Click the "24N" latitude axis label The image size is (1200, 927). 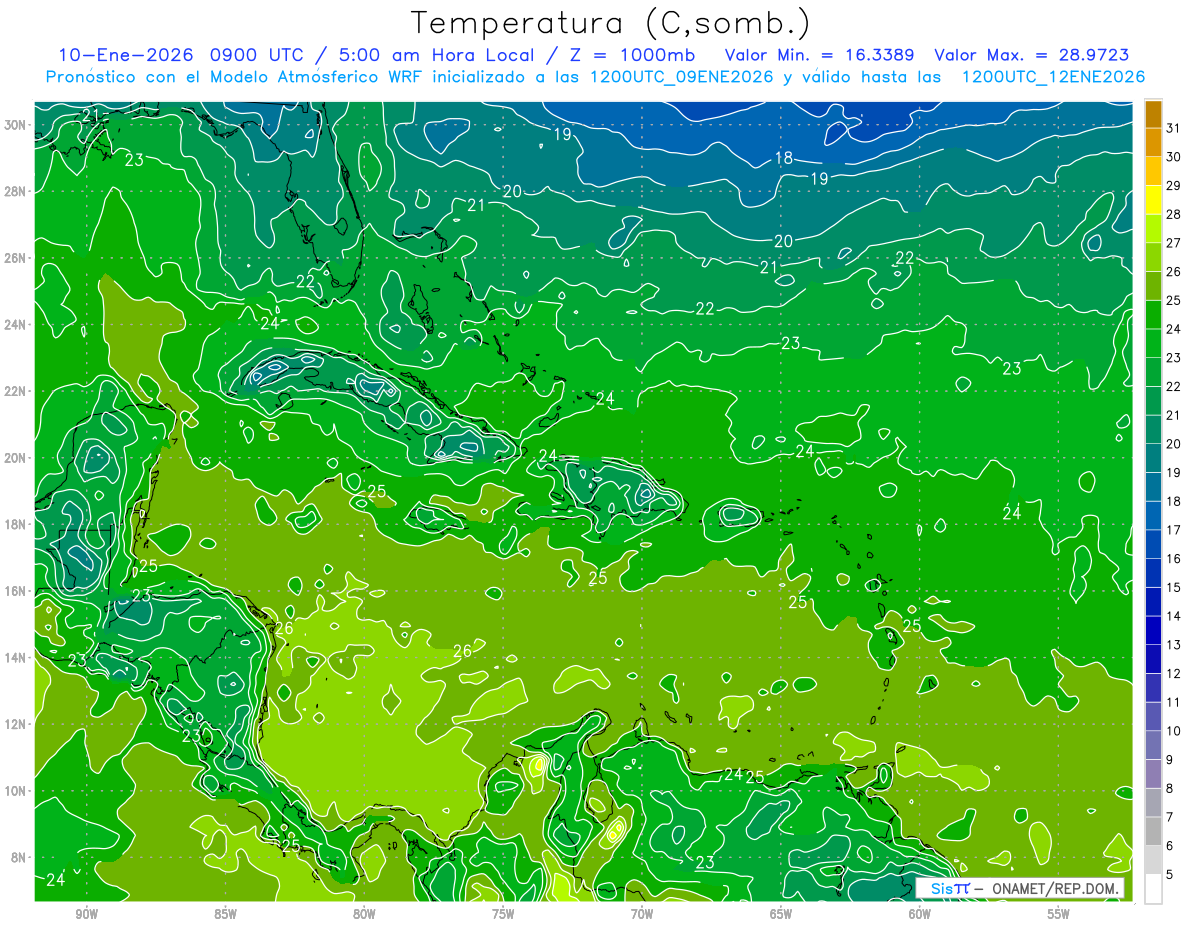16,324
